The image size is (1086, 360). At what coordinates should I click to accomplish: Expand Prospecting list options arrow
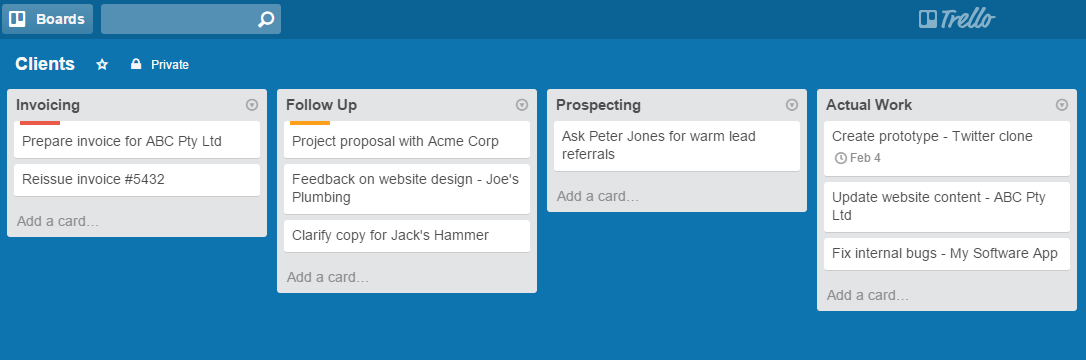coord(792,105)
